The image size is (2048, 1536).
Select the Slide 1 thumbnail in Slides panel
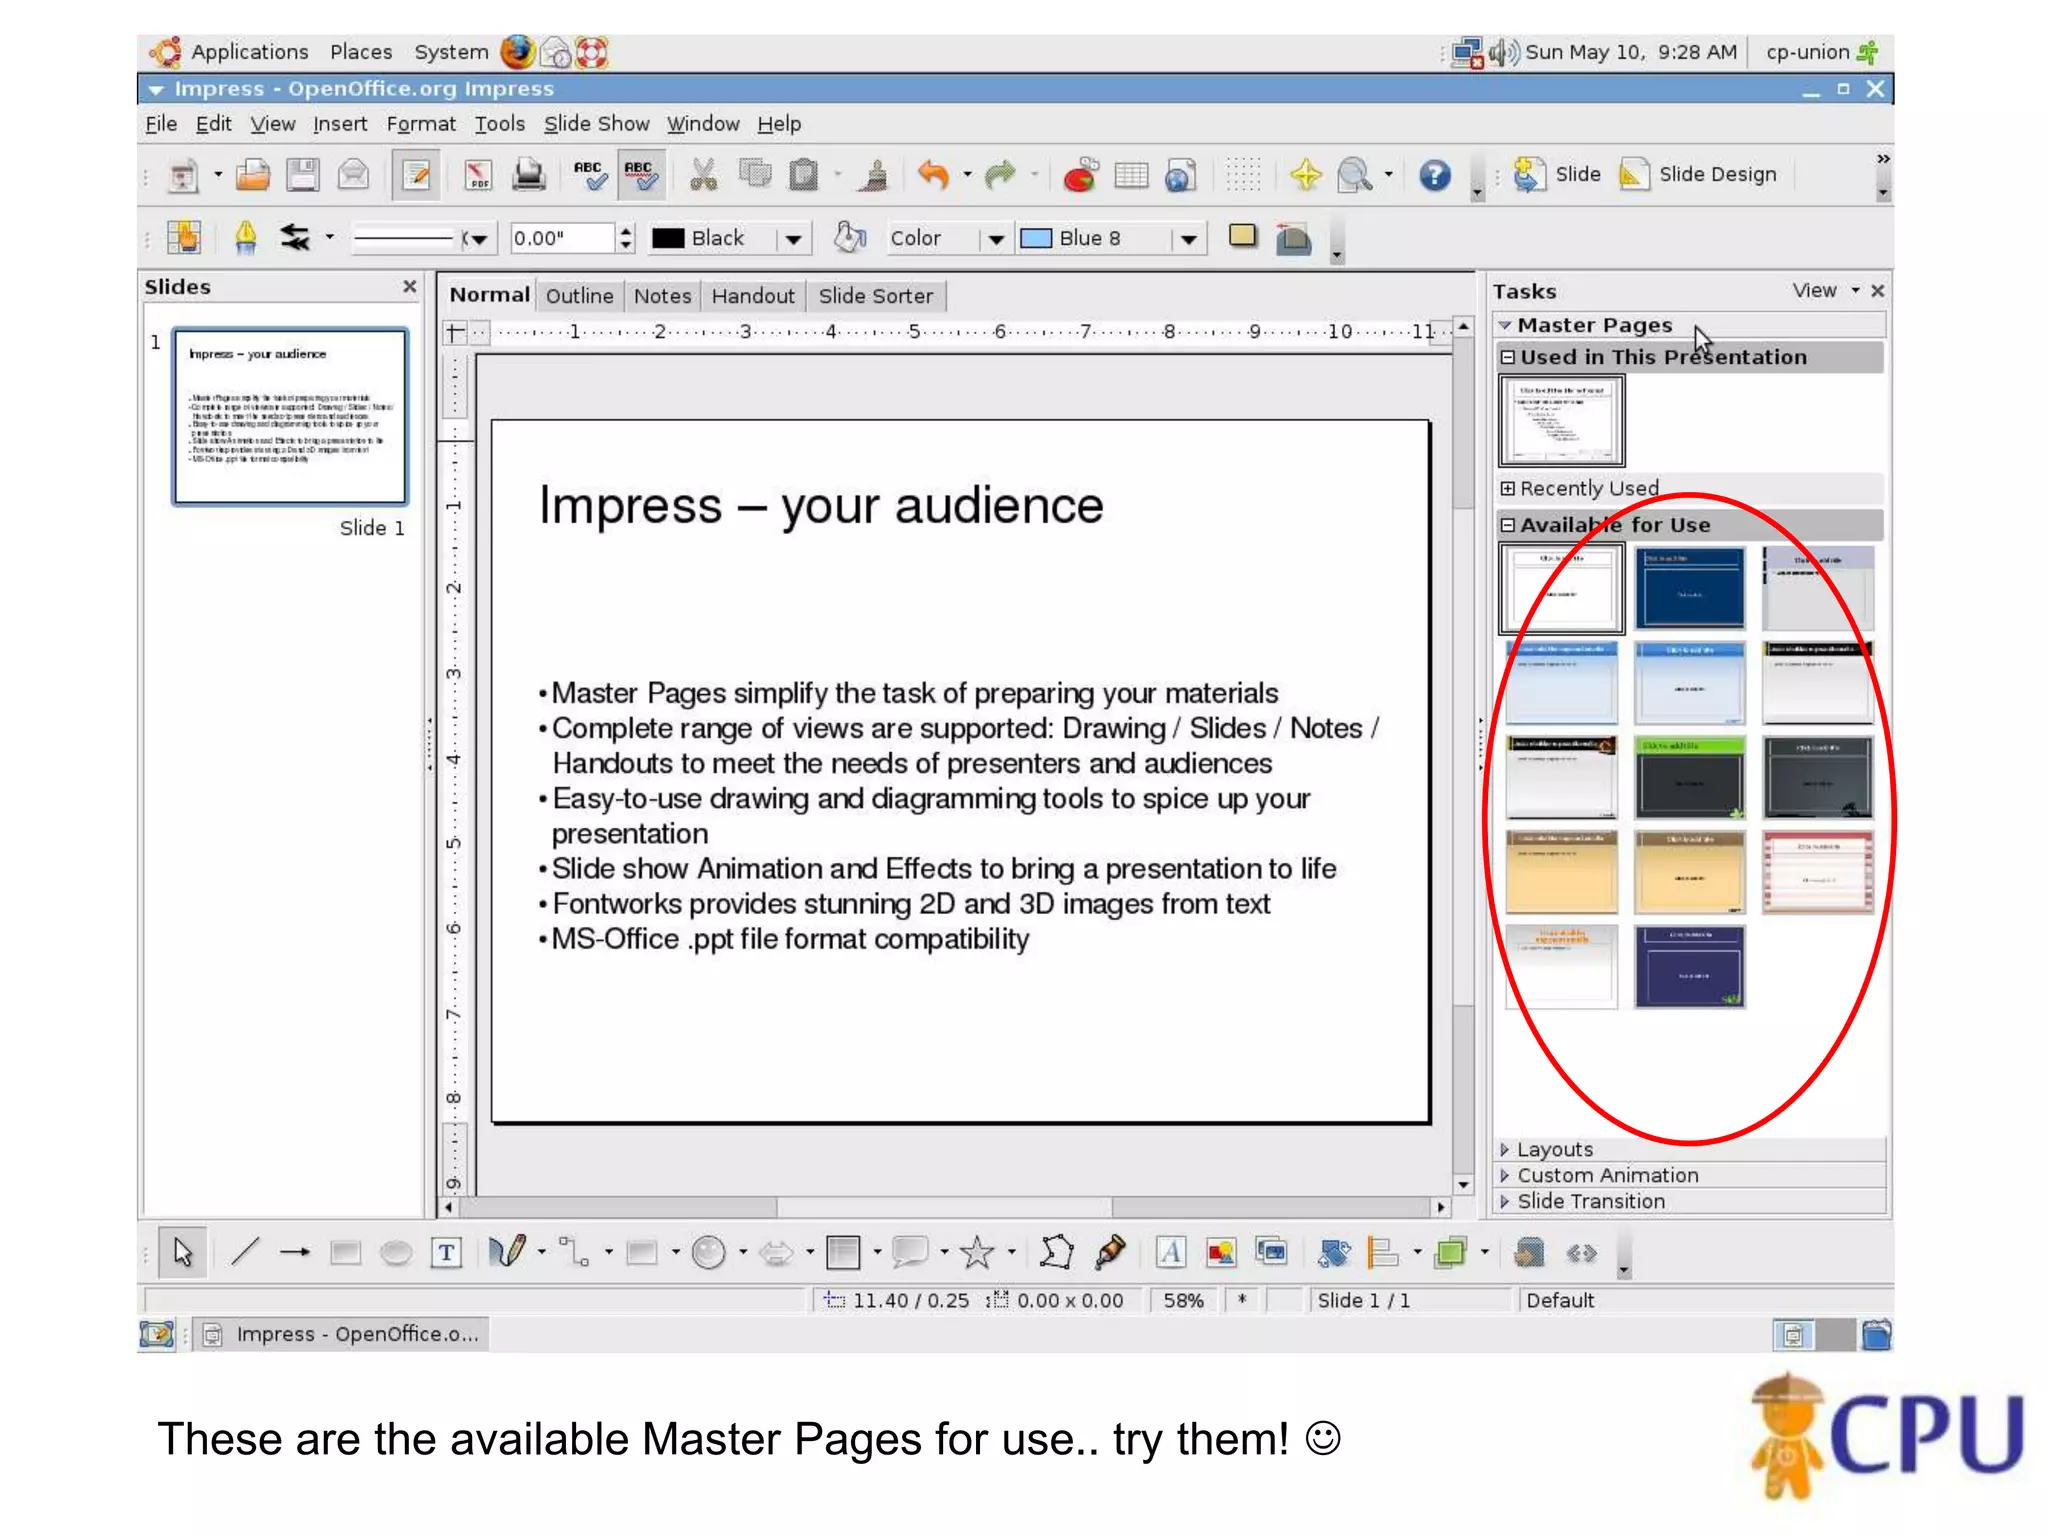pos(290,416)
